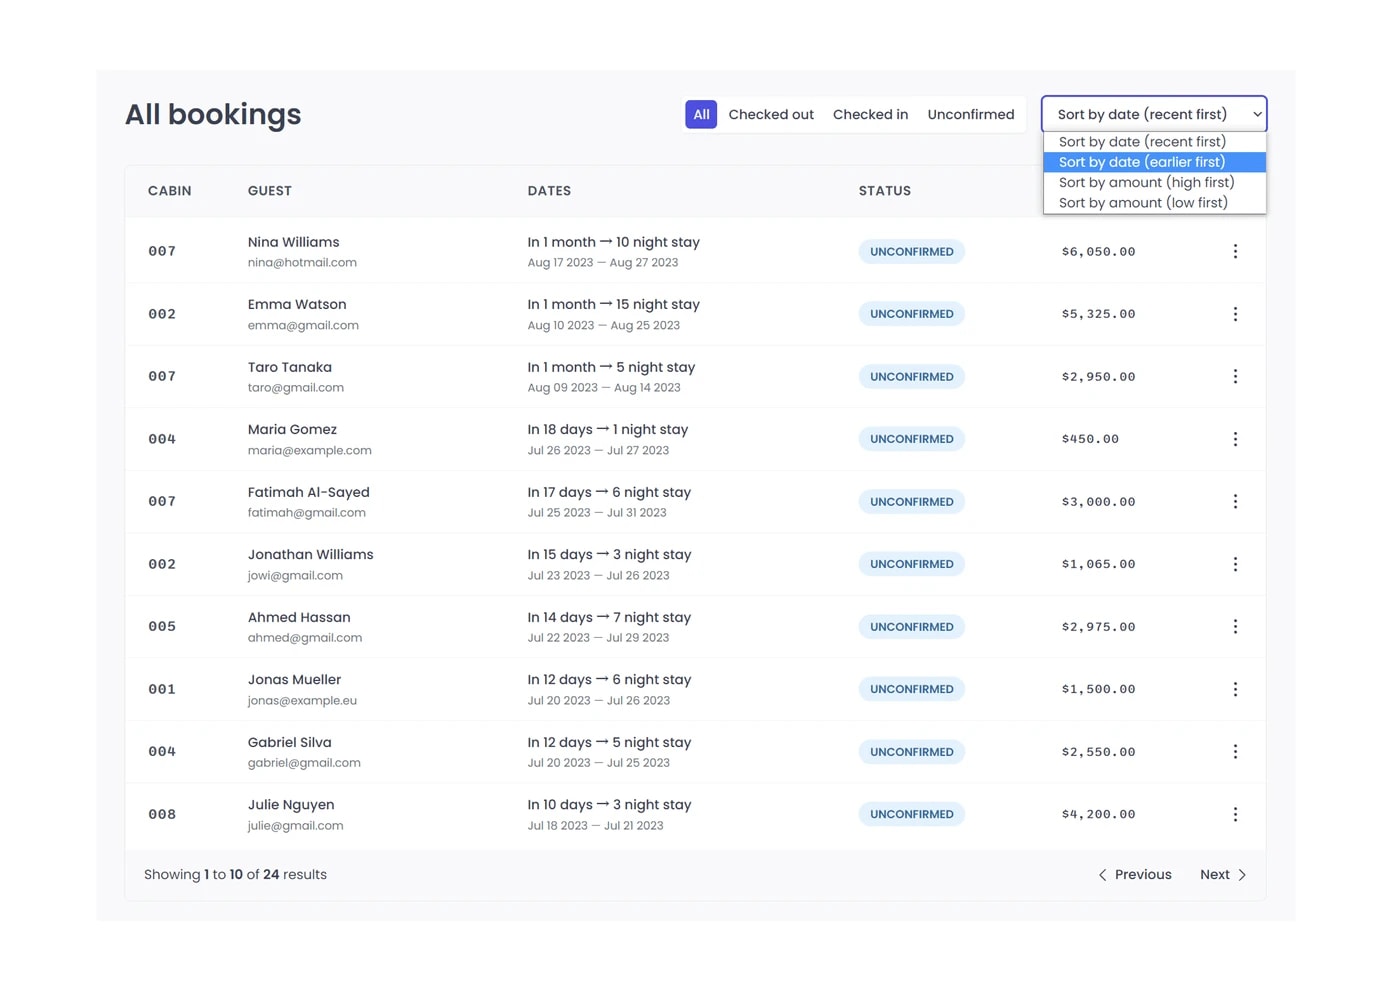Click the amount $4,200.00

1098,814
